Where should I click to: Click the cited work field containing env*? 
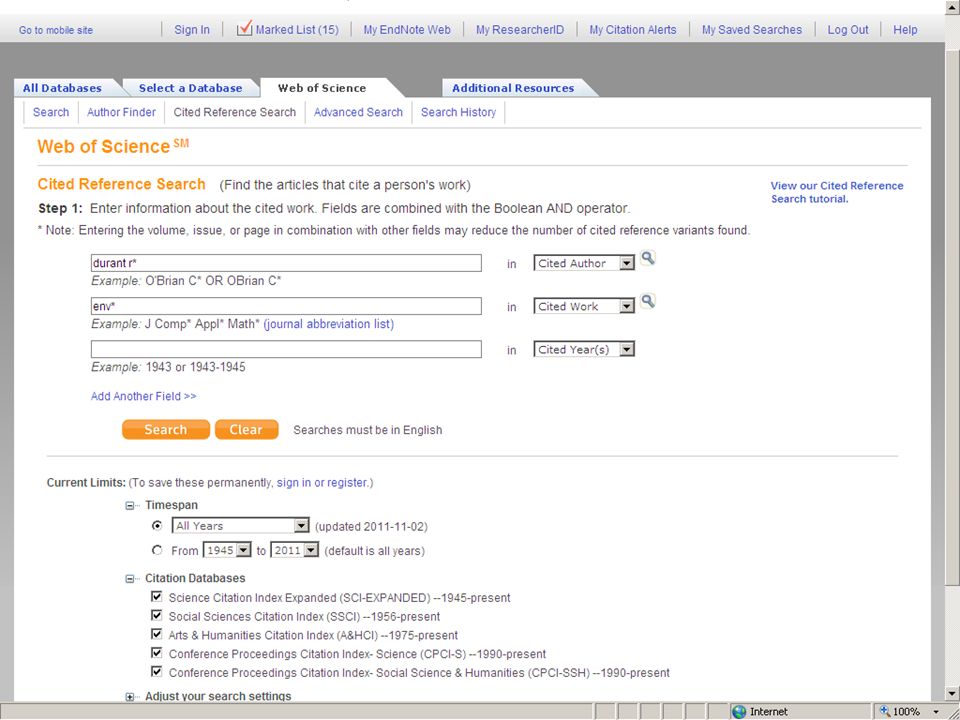pos(286,306)
